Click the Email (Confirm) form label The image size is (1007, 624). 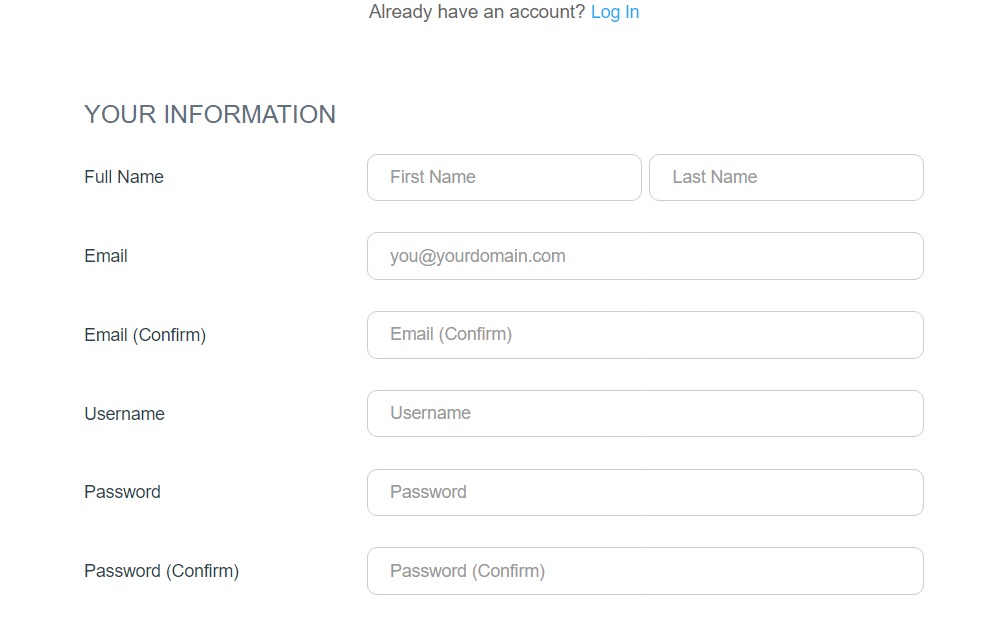coord(145,335)
